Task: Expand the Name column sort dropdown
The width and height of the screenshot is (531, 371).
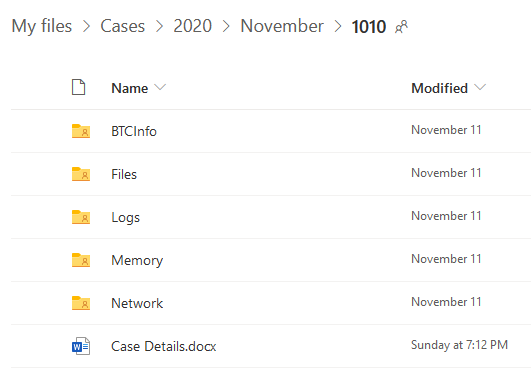Action: coord(160,88)
